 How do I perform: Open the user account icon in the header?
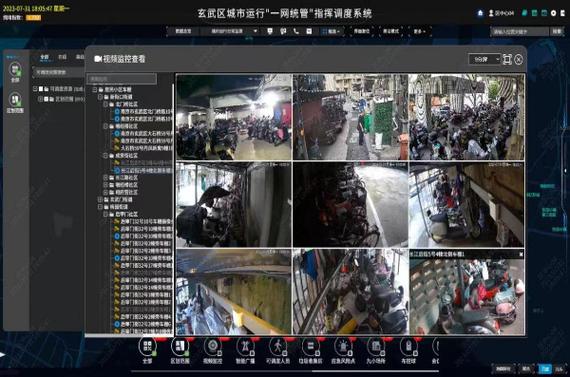491,13
